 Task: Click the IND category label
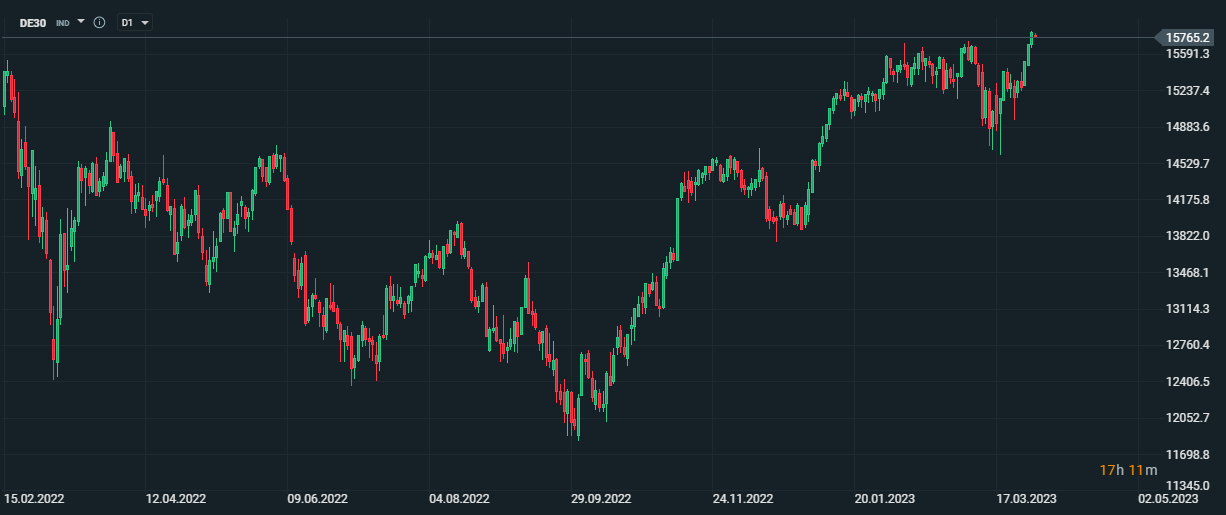tap(63, 22)
